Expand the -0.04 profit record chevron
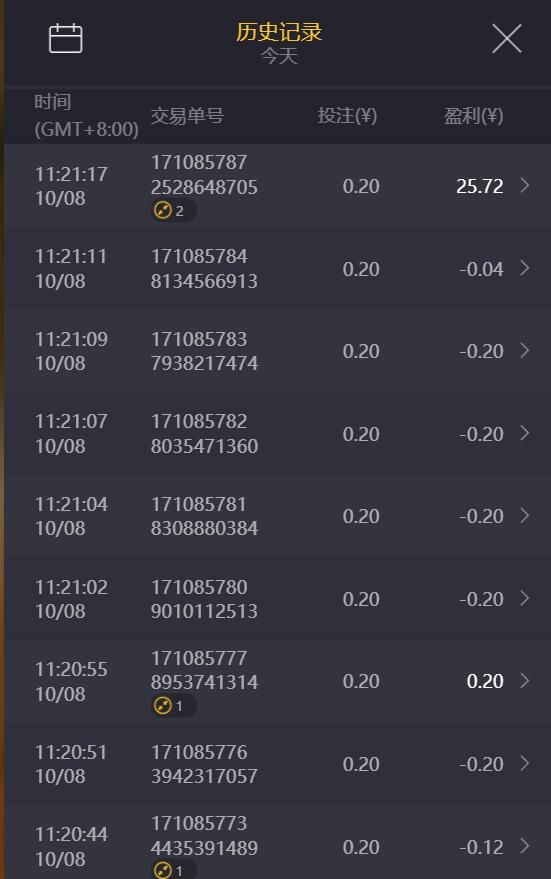This screenshot has height=879, width=551. tap(525, 268)
